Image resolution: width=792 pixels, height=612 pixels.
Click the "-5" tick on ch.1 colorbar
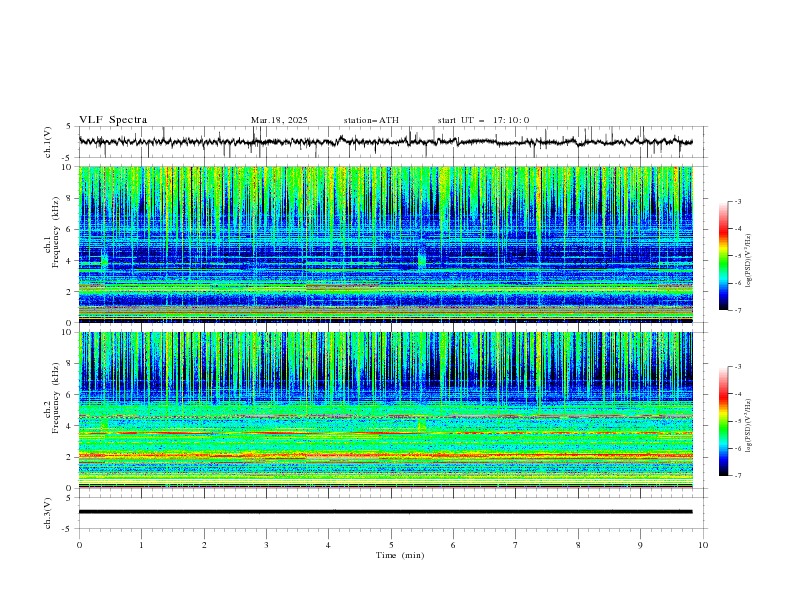pos(737,256)
